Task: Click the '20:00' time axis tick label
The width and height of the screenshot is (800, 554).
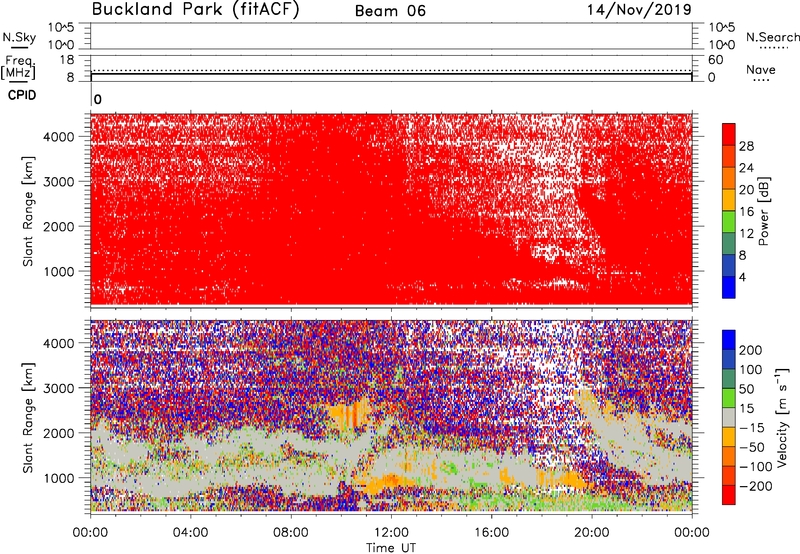Action: pyautogui.click(x=592, y=533)
